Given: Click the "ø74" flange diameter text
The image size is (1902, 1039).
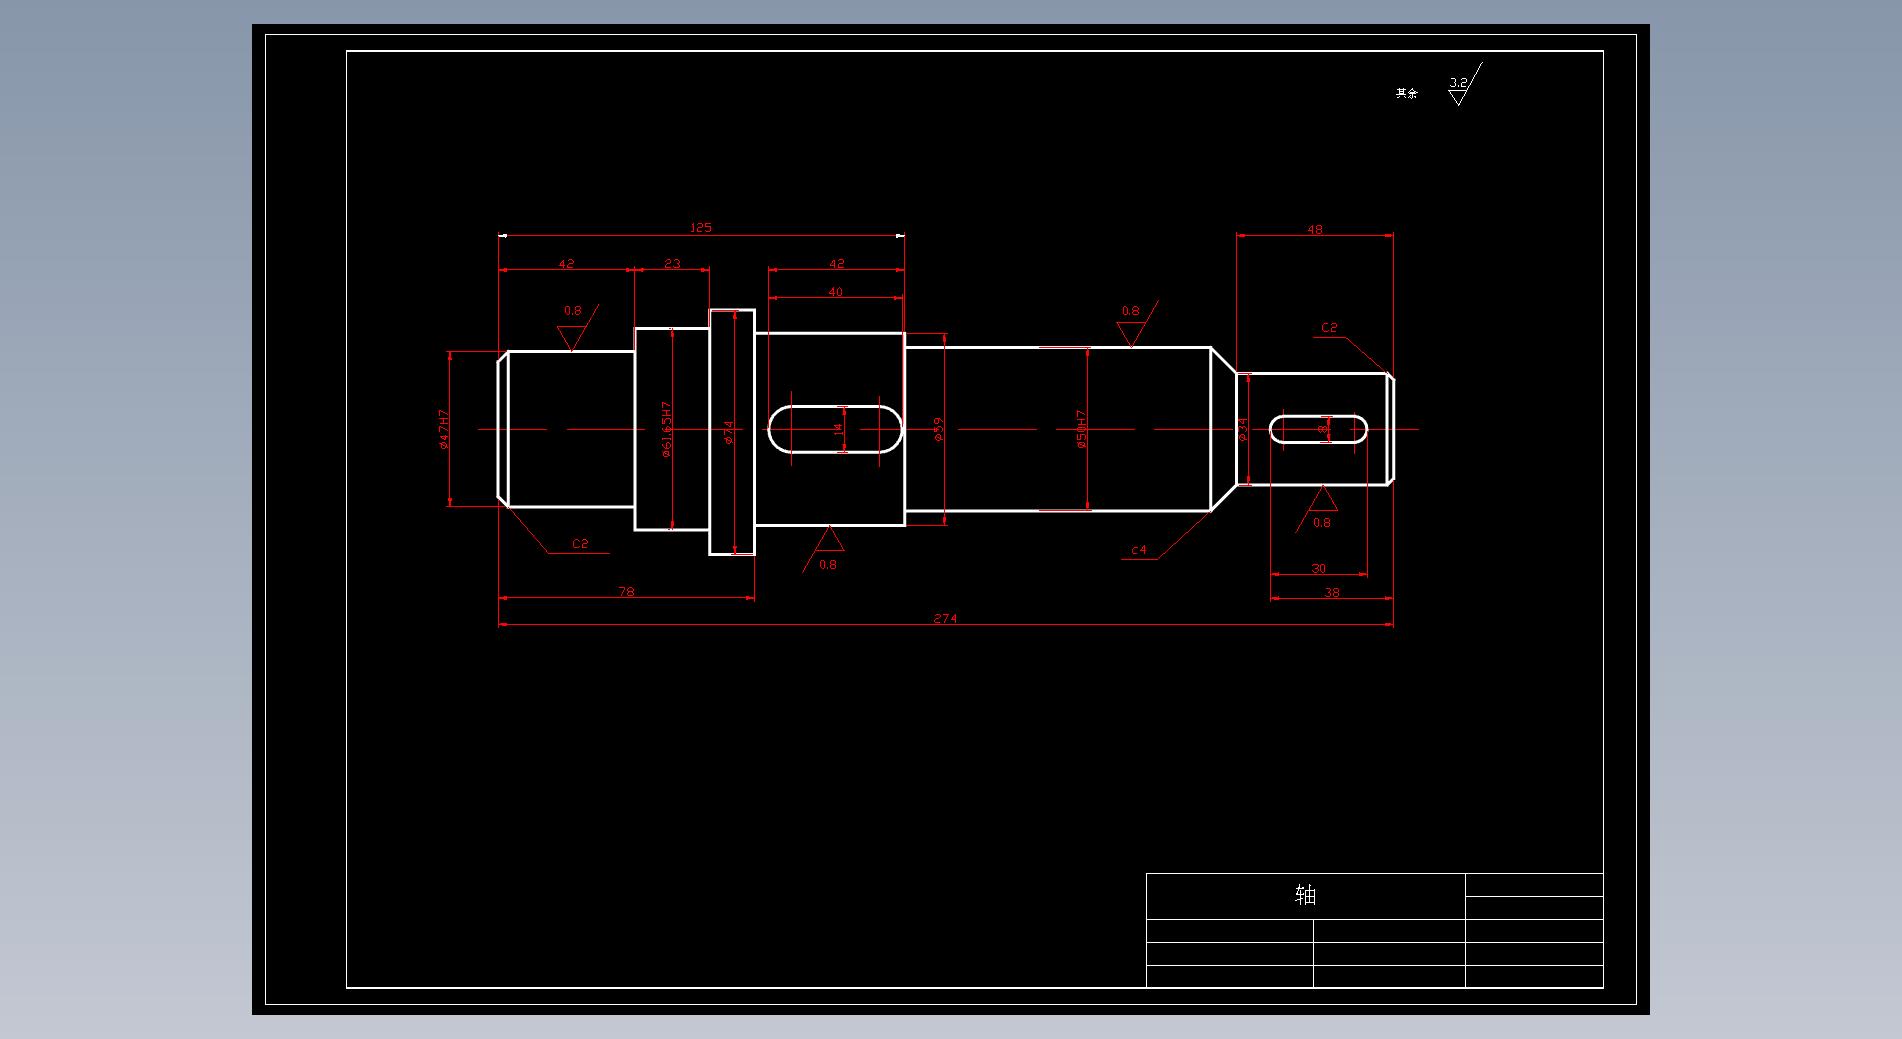Looking at the screenshot, I should pyautogui.click(x=729, y=431).
